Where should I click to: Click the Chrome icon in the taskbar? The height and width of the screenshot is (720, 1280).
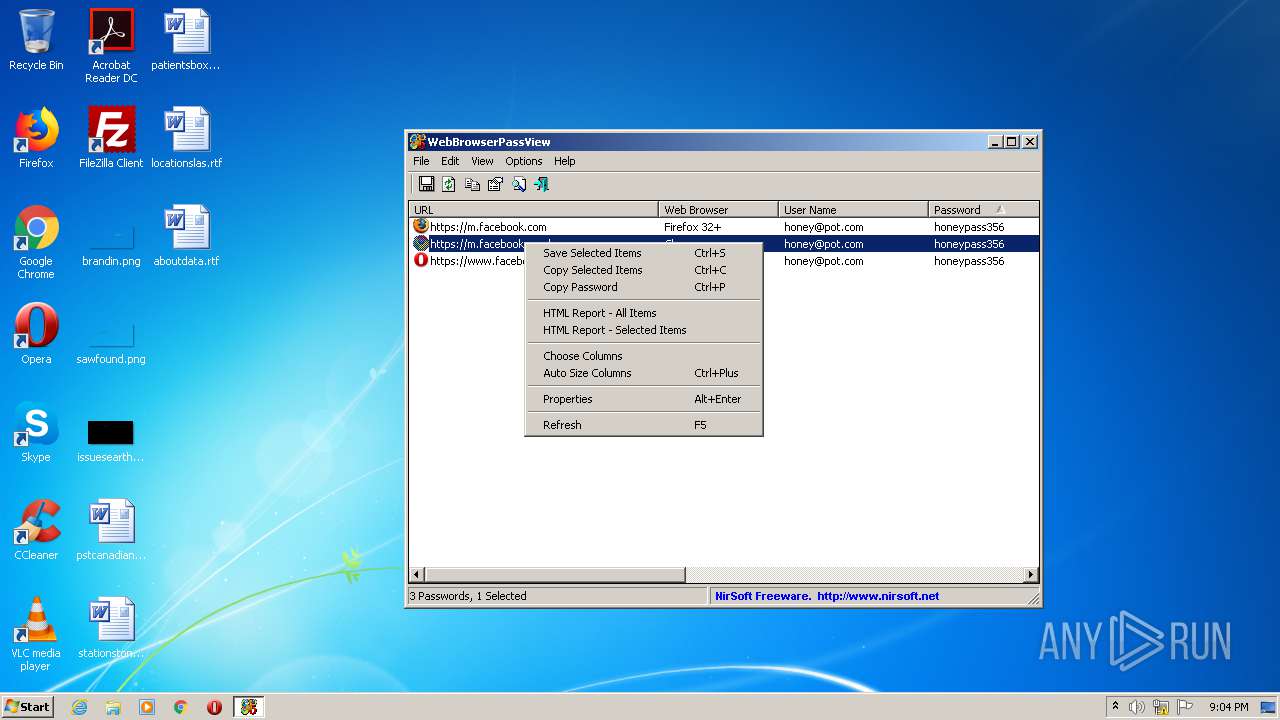pos(181,707)
